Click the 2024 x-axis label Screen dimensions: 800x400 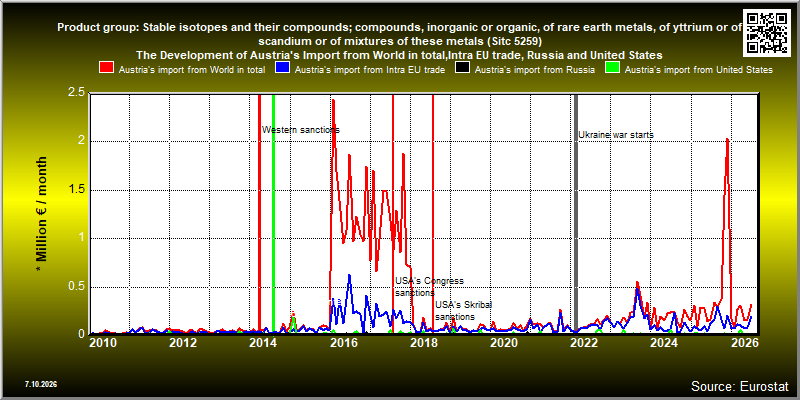(x=664, y=344)
